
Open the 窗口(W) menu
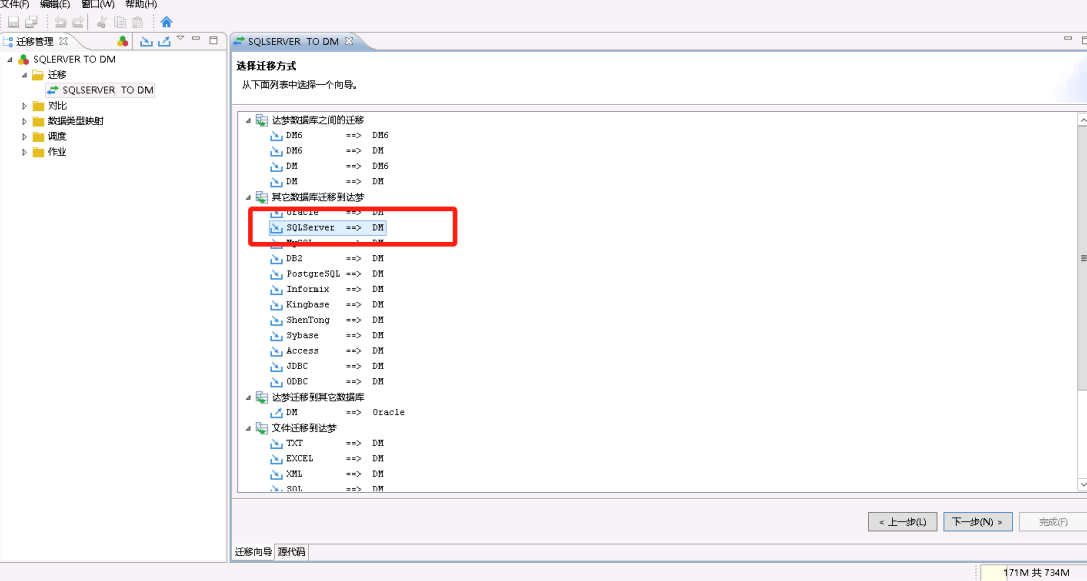pyautogui.click(x=98, y=4)
